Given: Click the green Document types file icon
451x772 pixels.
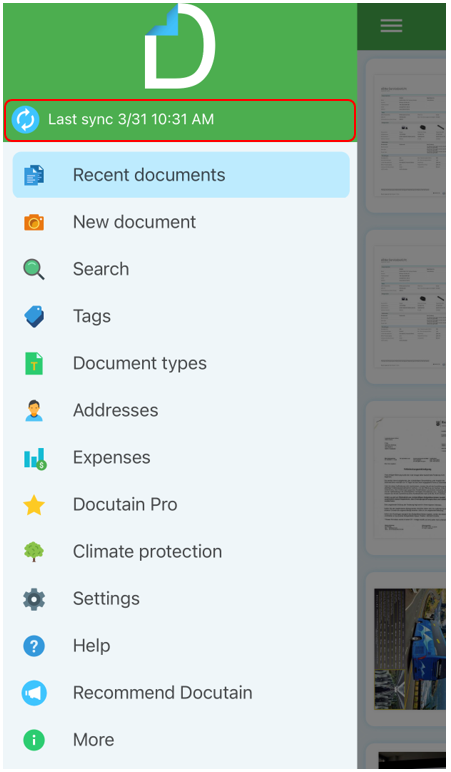Looking at the screenshot, I should (x=34, y=364).
